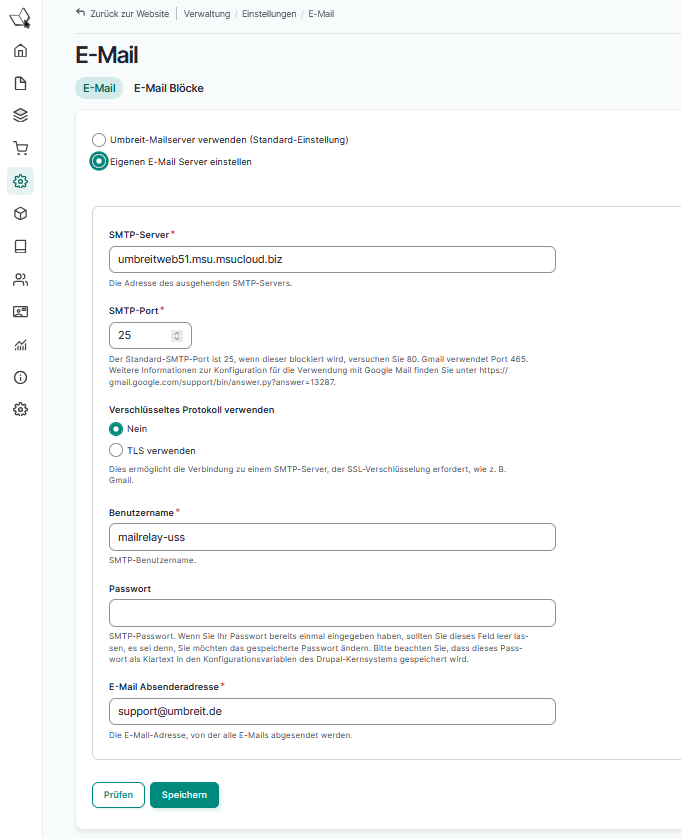Open the shopping cart sidebar icon
Viewport: 681px width, 839px height.
(x=20, y=148)
